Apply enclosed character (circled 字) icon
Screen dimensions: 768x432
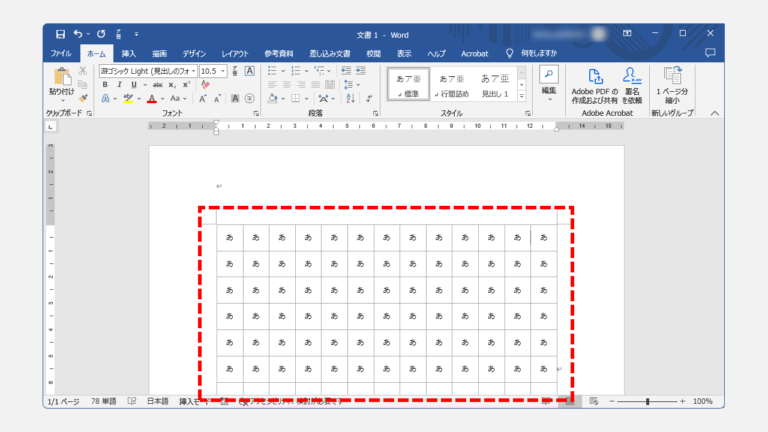coord(249,98)
